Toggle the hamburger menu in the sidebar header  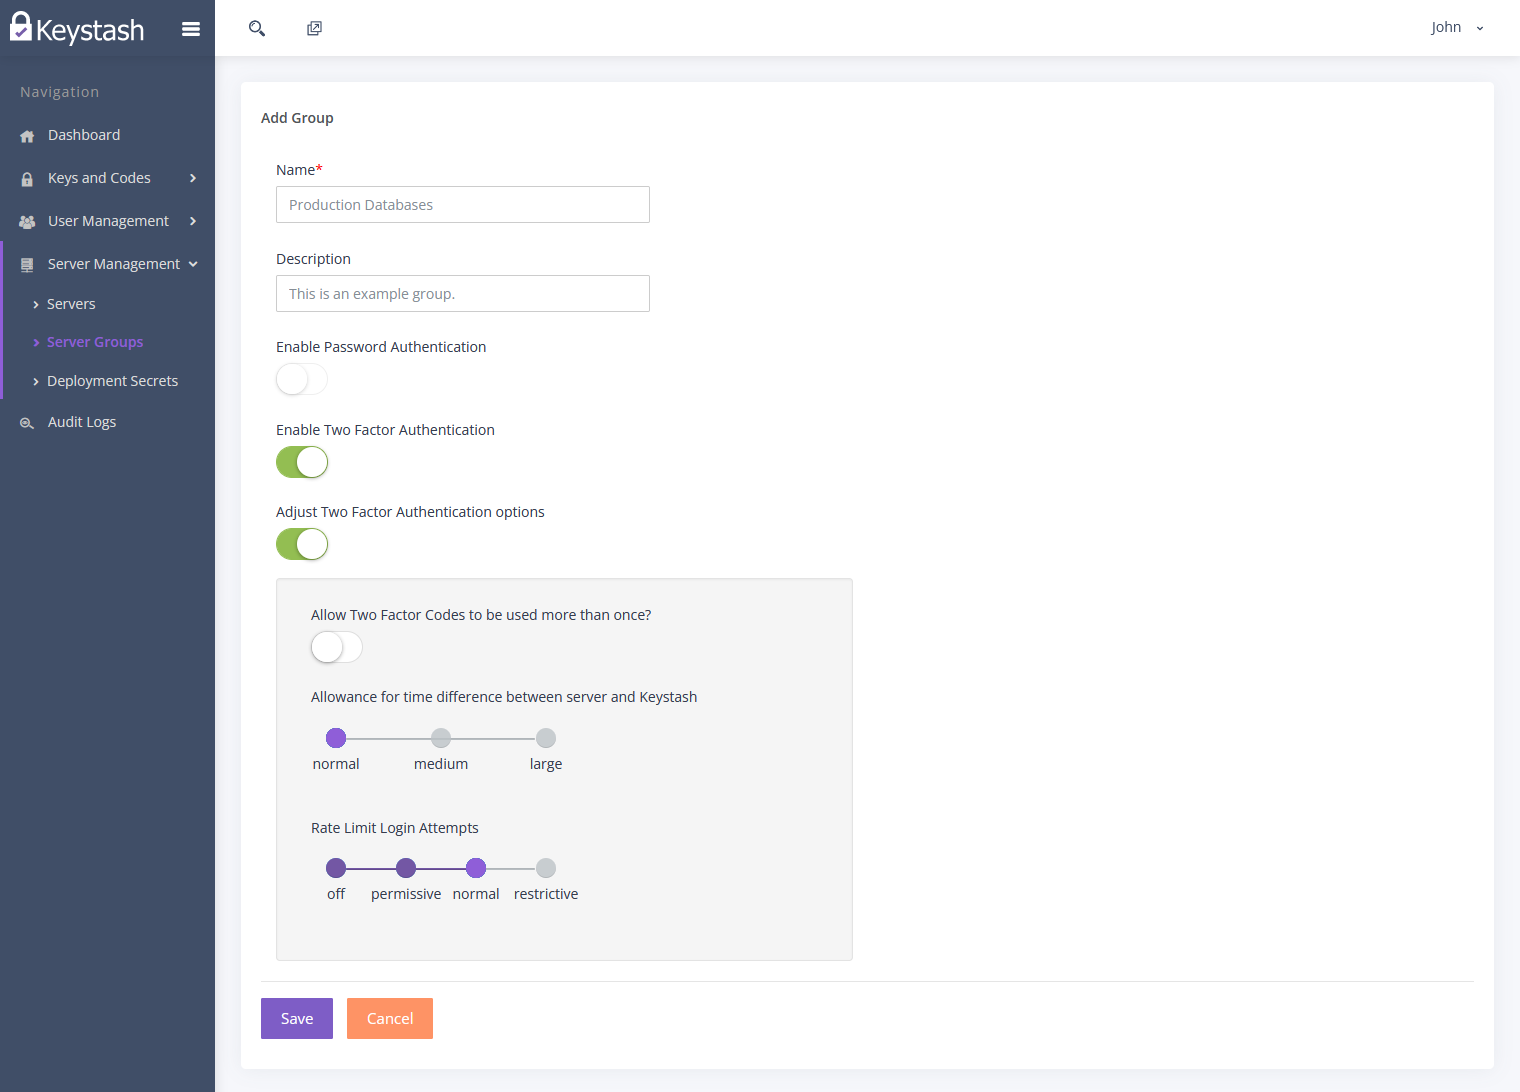191,28
